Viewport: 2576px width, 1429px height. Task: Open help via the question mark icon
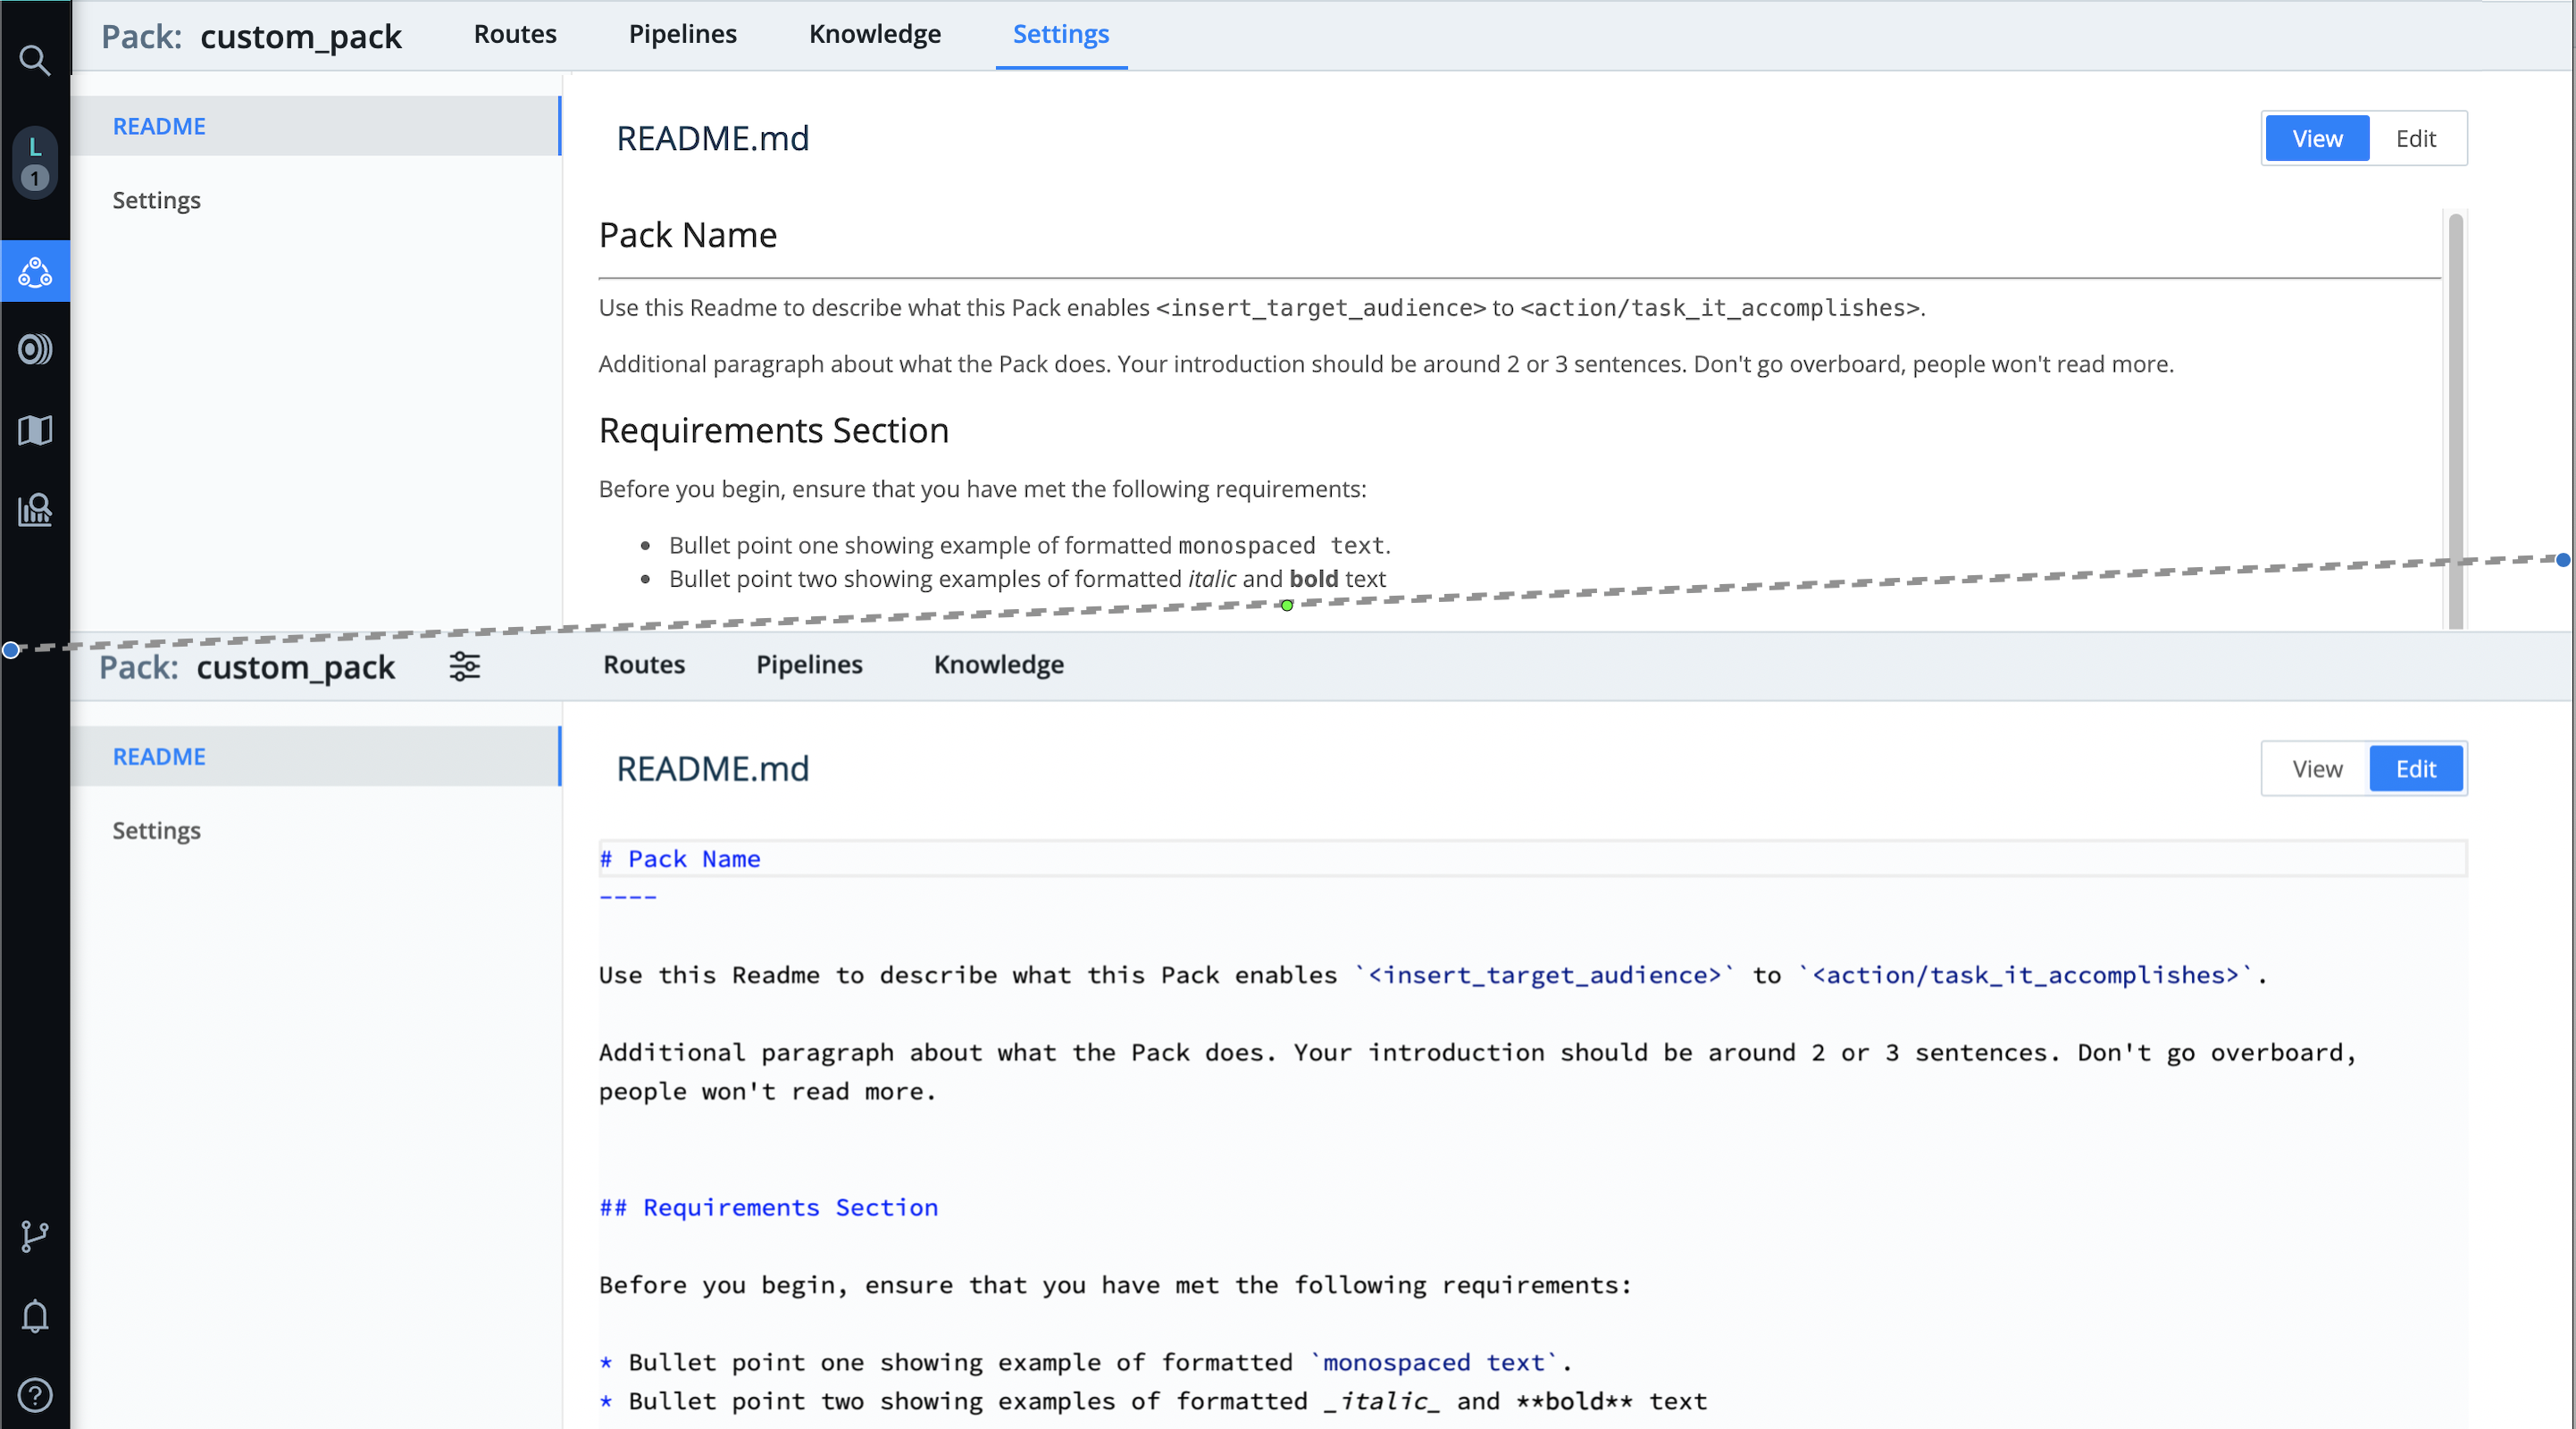35,1396
